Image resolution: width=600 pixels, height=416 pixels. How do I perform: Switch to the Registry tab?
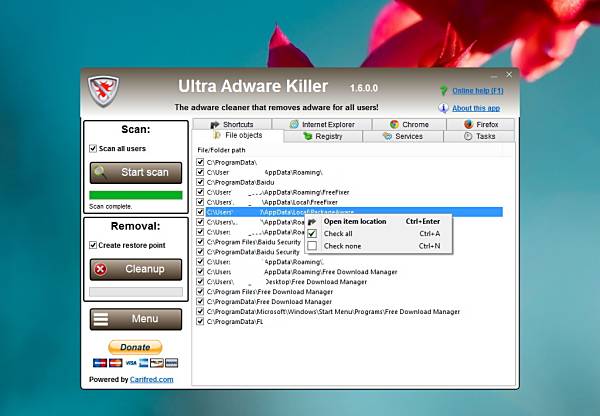pos(323,136)
